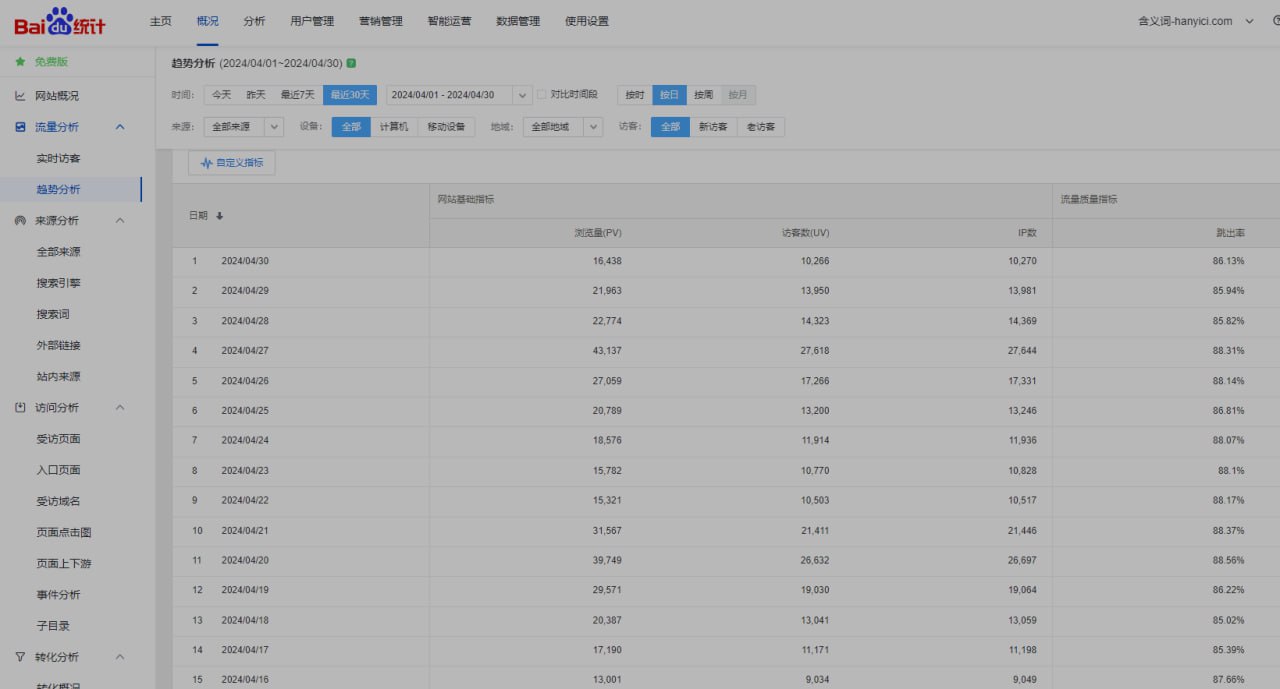The height and width of the screenshot is (689, 1280).
Task: Click the 访问分析 sidebar icon
Action: click(20, 408)
